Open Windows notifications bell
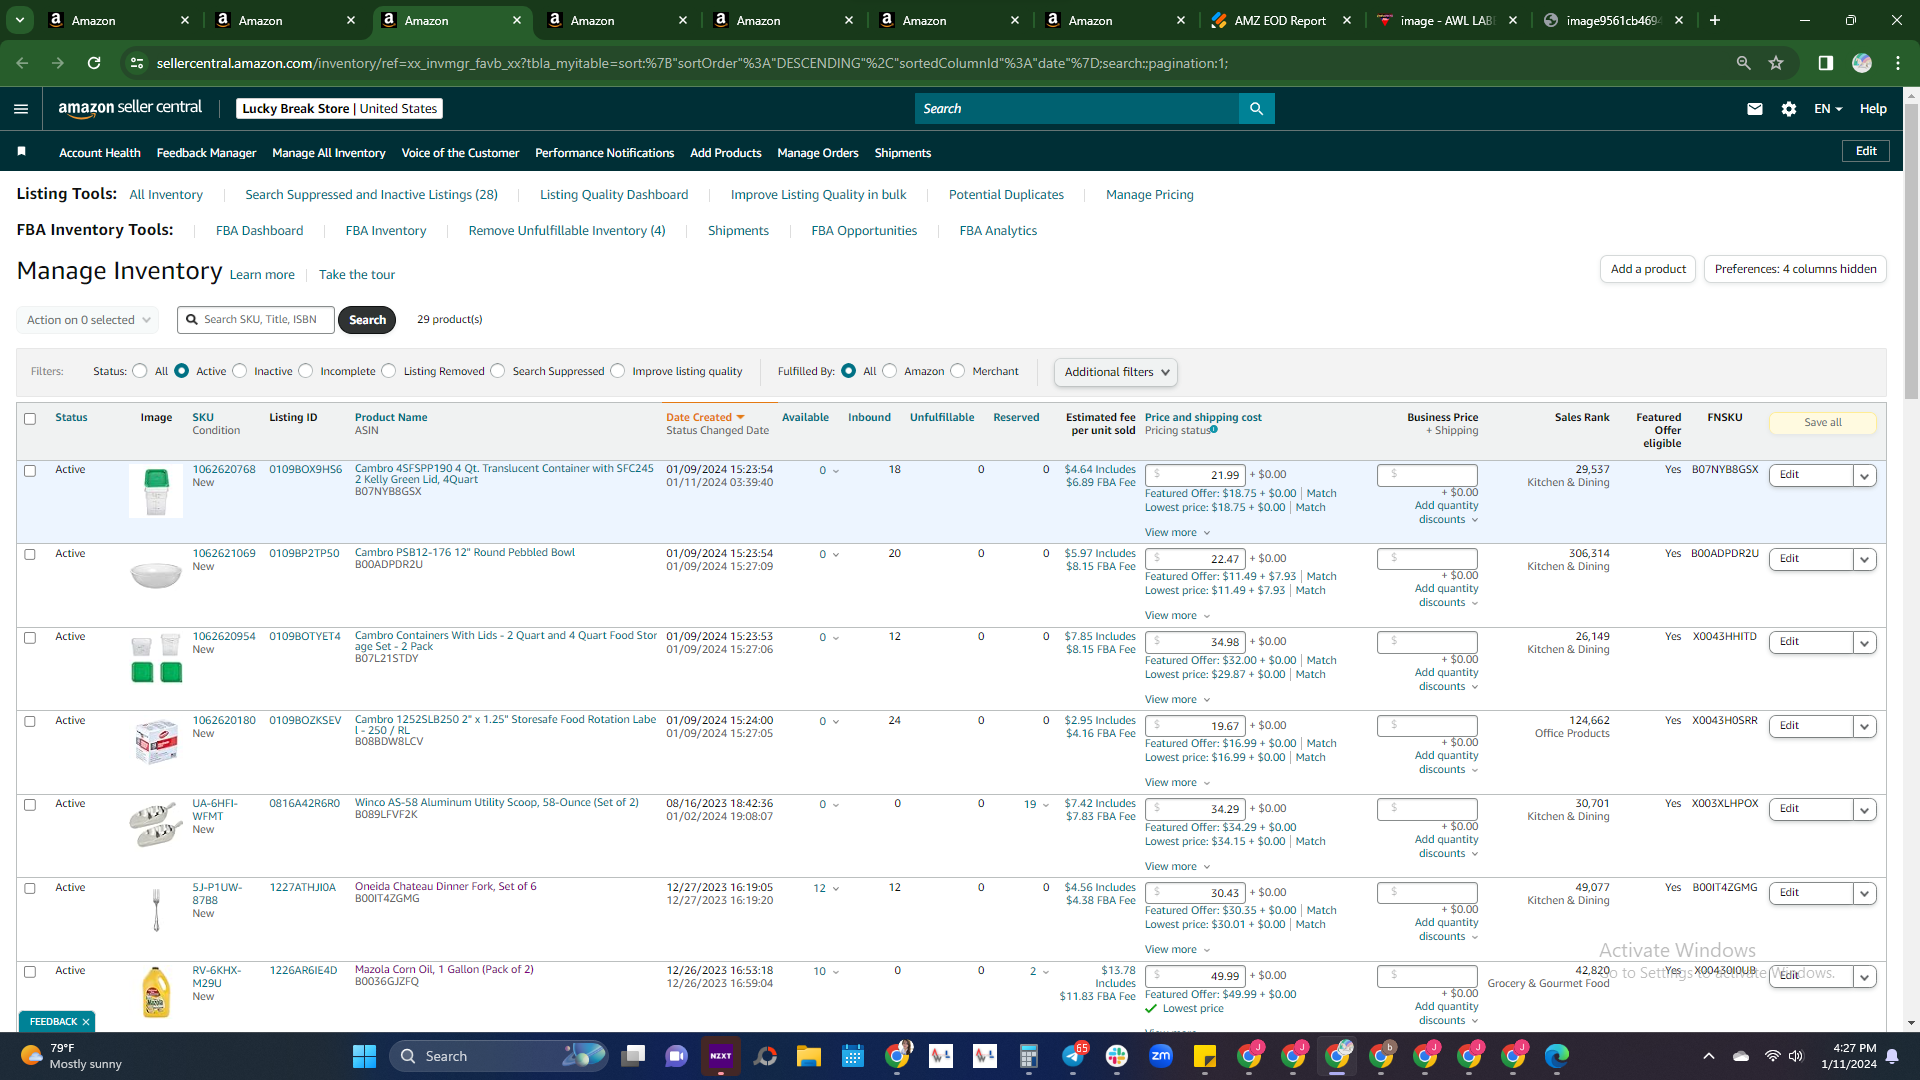The image size is (1920, 1080). (1892, 1056)
